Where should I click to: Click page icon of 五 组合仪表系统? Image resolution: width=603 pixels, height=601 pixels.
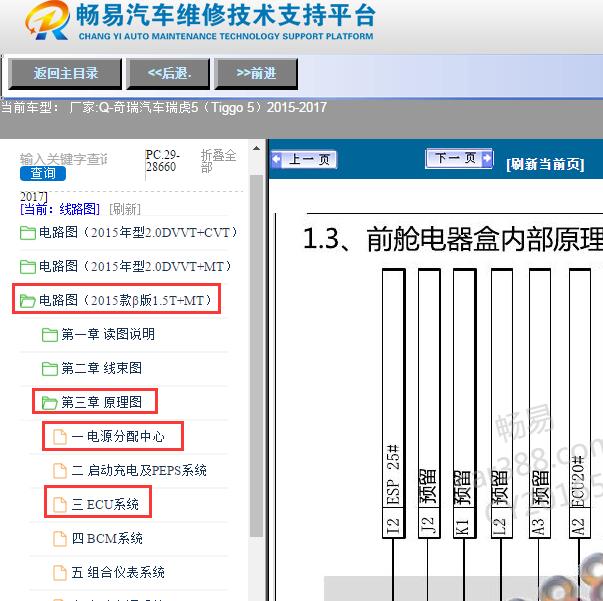[x=60, y=572]
